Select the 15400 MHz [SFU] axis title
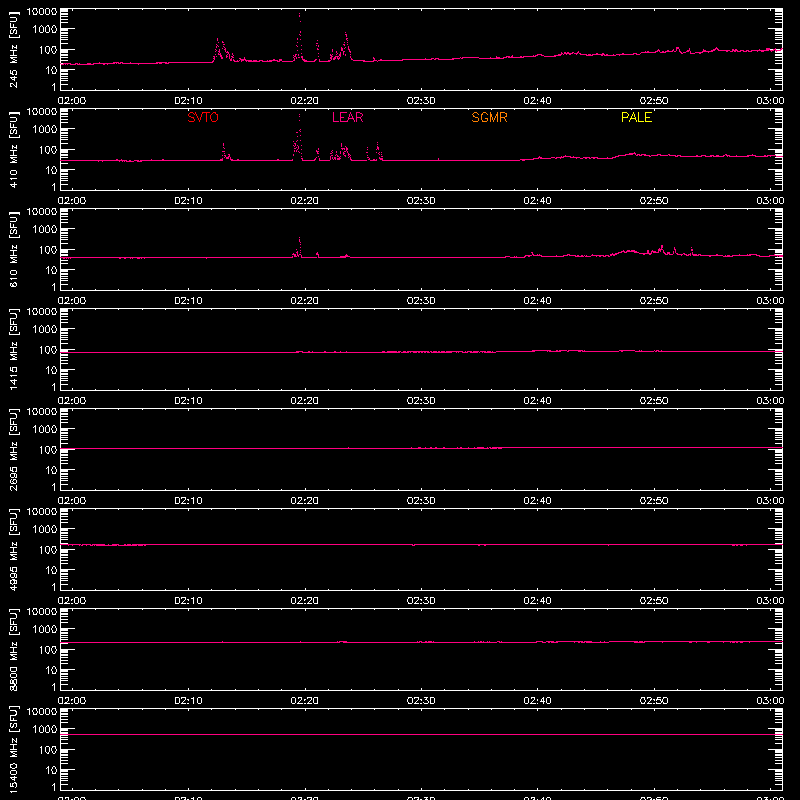Image resolution: width=800 pixels, height=800 pixels. click(13, 749)
